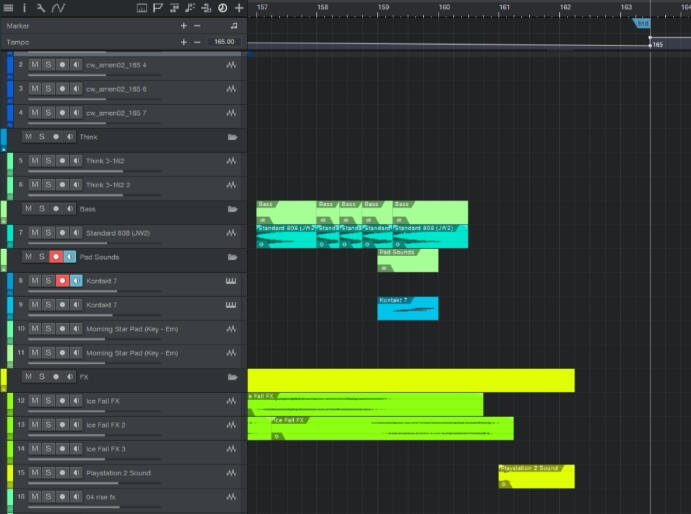Show automation with the curve icon
691x514 pixels.
pos(59,8)
